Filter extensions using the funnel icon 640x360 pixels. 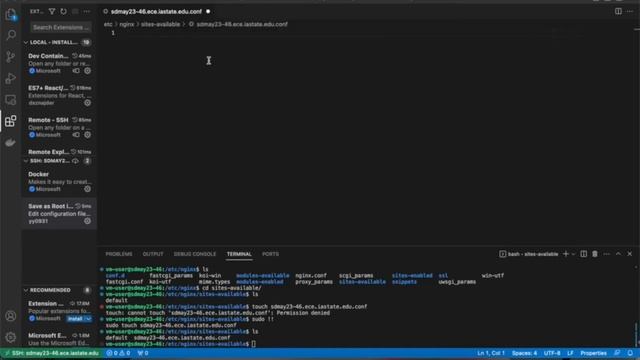click(52, 11)
